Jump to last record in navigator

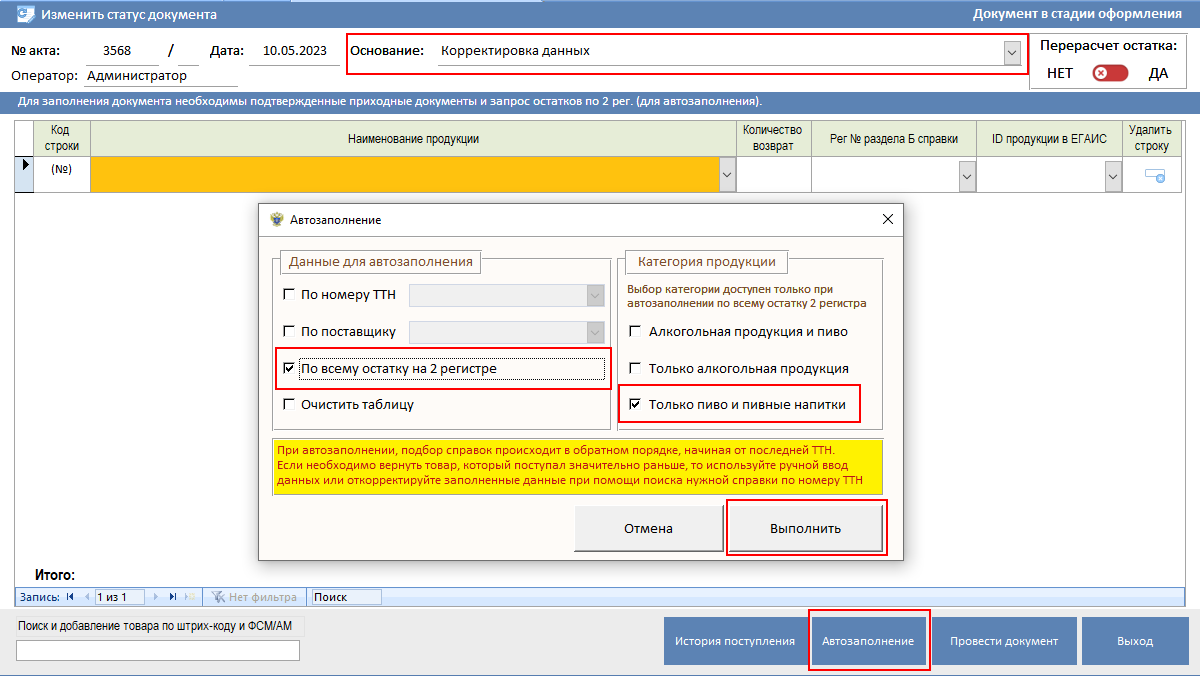tap(173, 597)
